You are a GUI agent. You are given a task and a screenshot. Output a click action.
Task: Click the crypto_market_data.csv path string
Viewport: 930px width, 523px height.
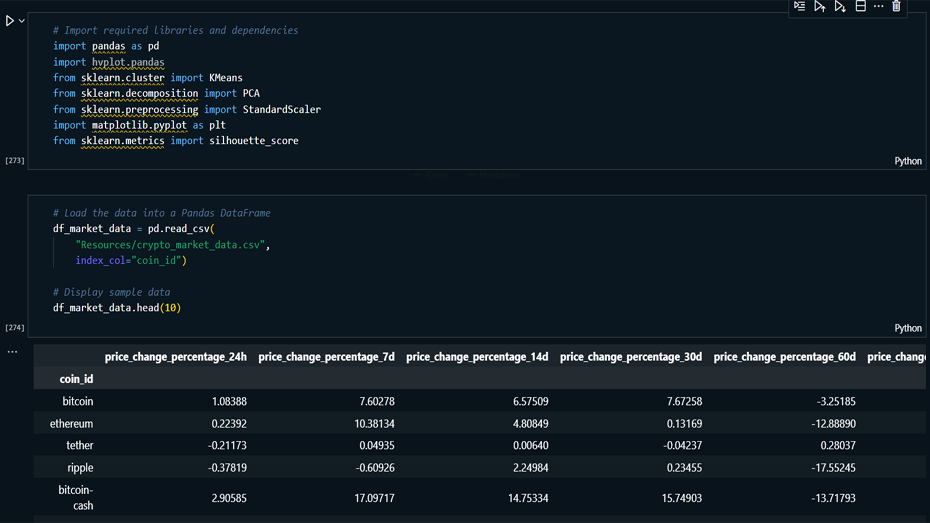[x=172, y=245]
